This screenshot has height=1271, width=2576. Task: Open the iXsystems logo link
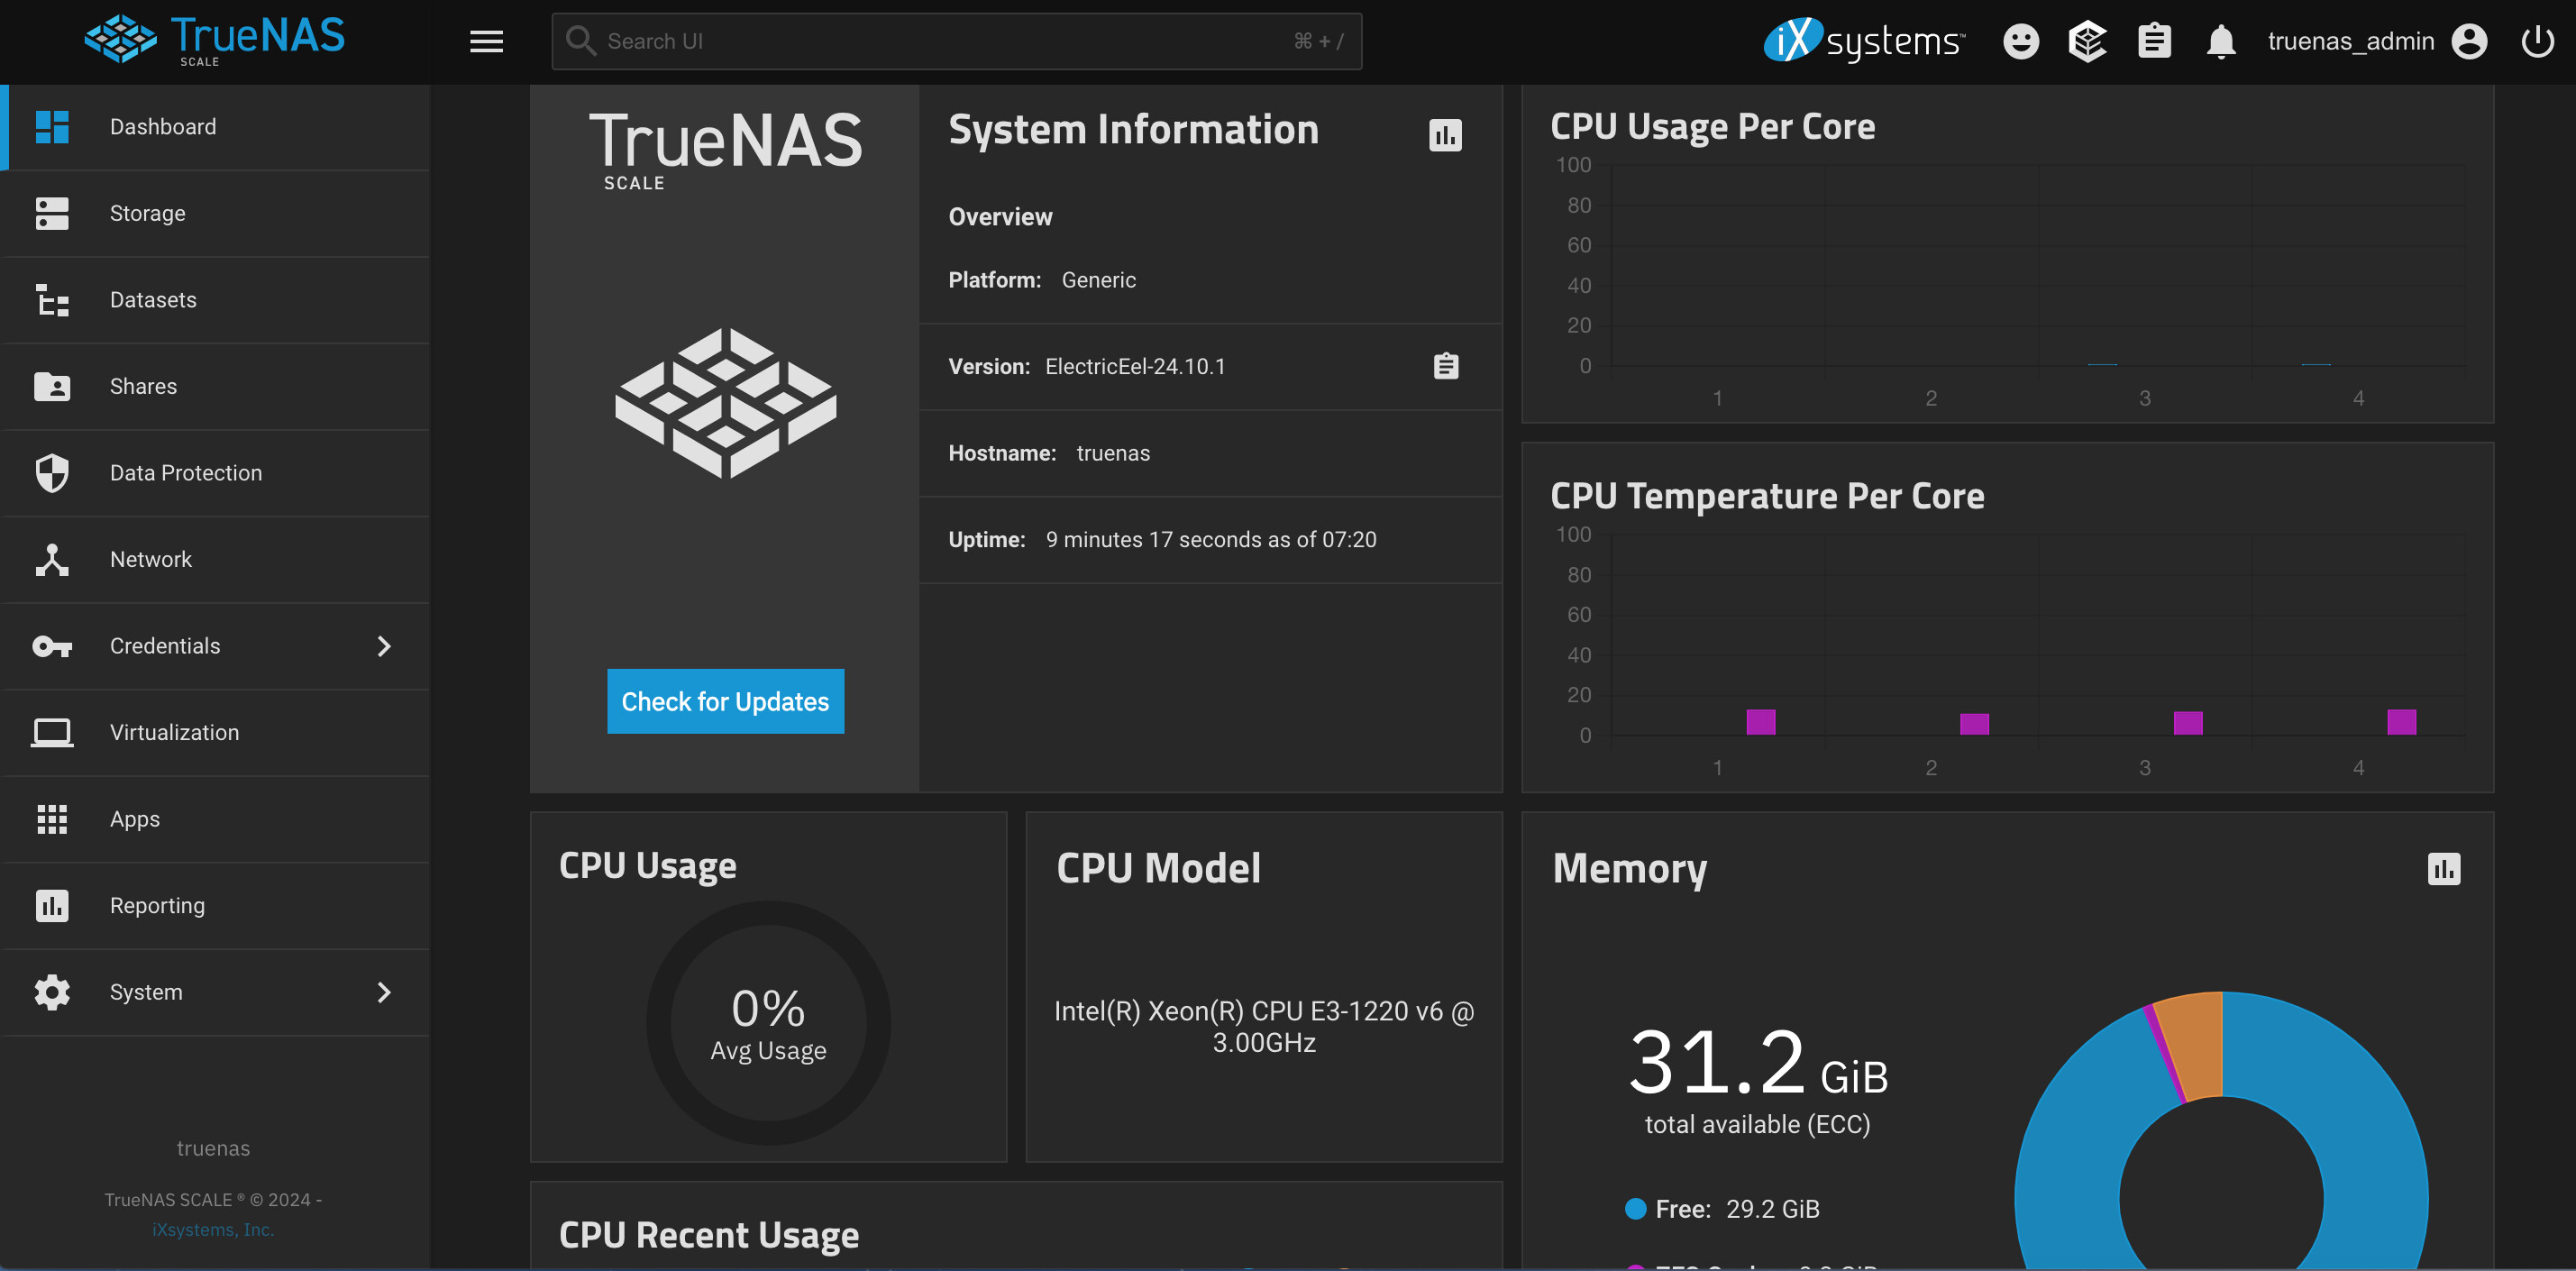click(1864, 40)
